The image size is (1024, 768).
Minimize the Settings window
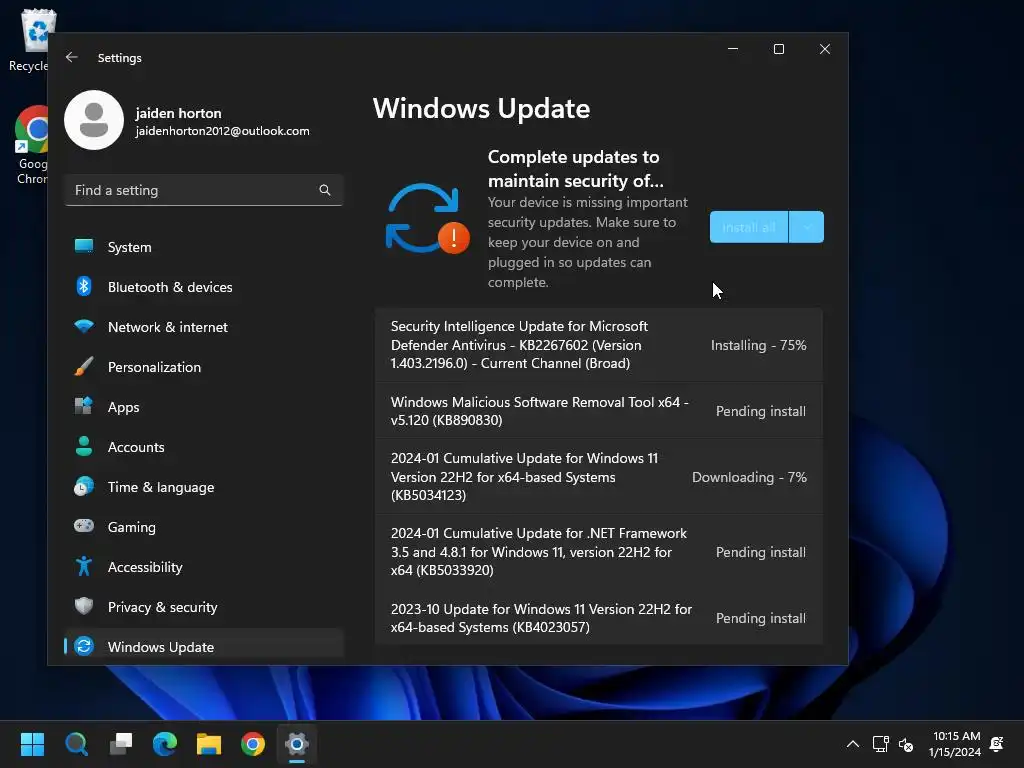tap(733, 49)
